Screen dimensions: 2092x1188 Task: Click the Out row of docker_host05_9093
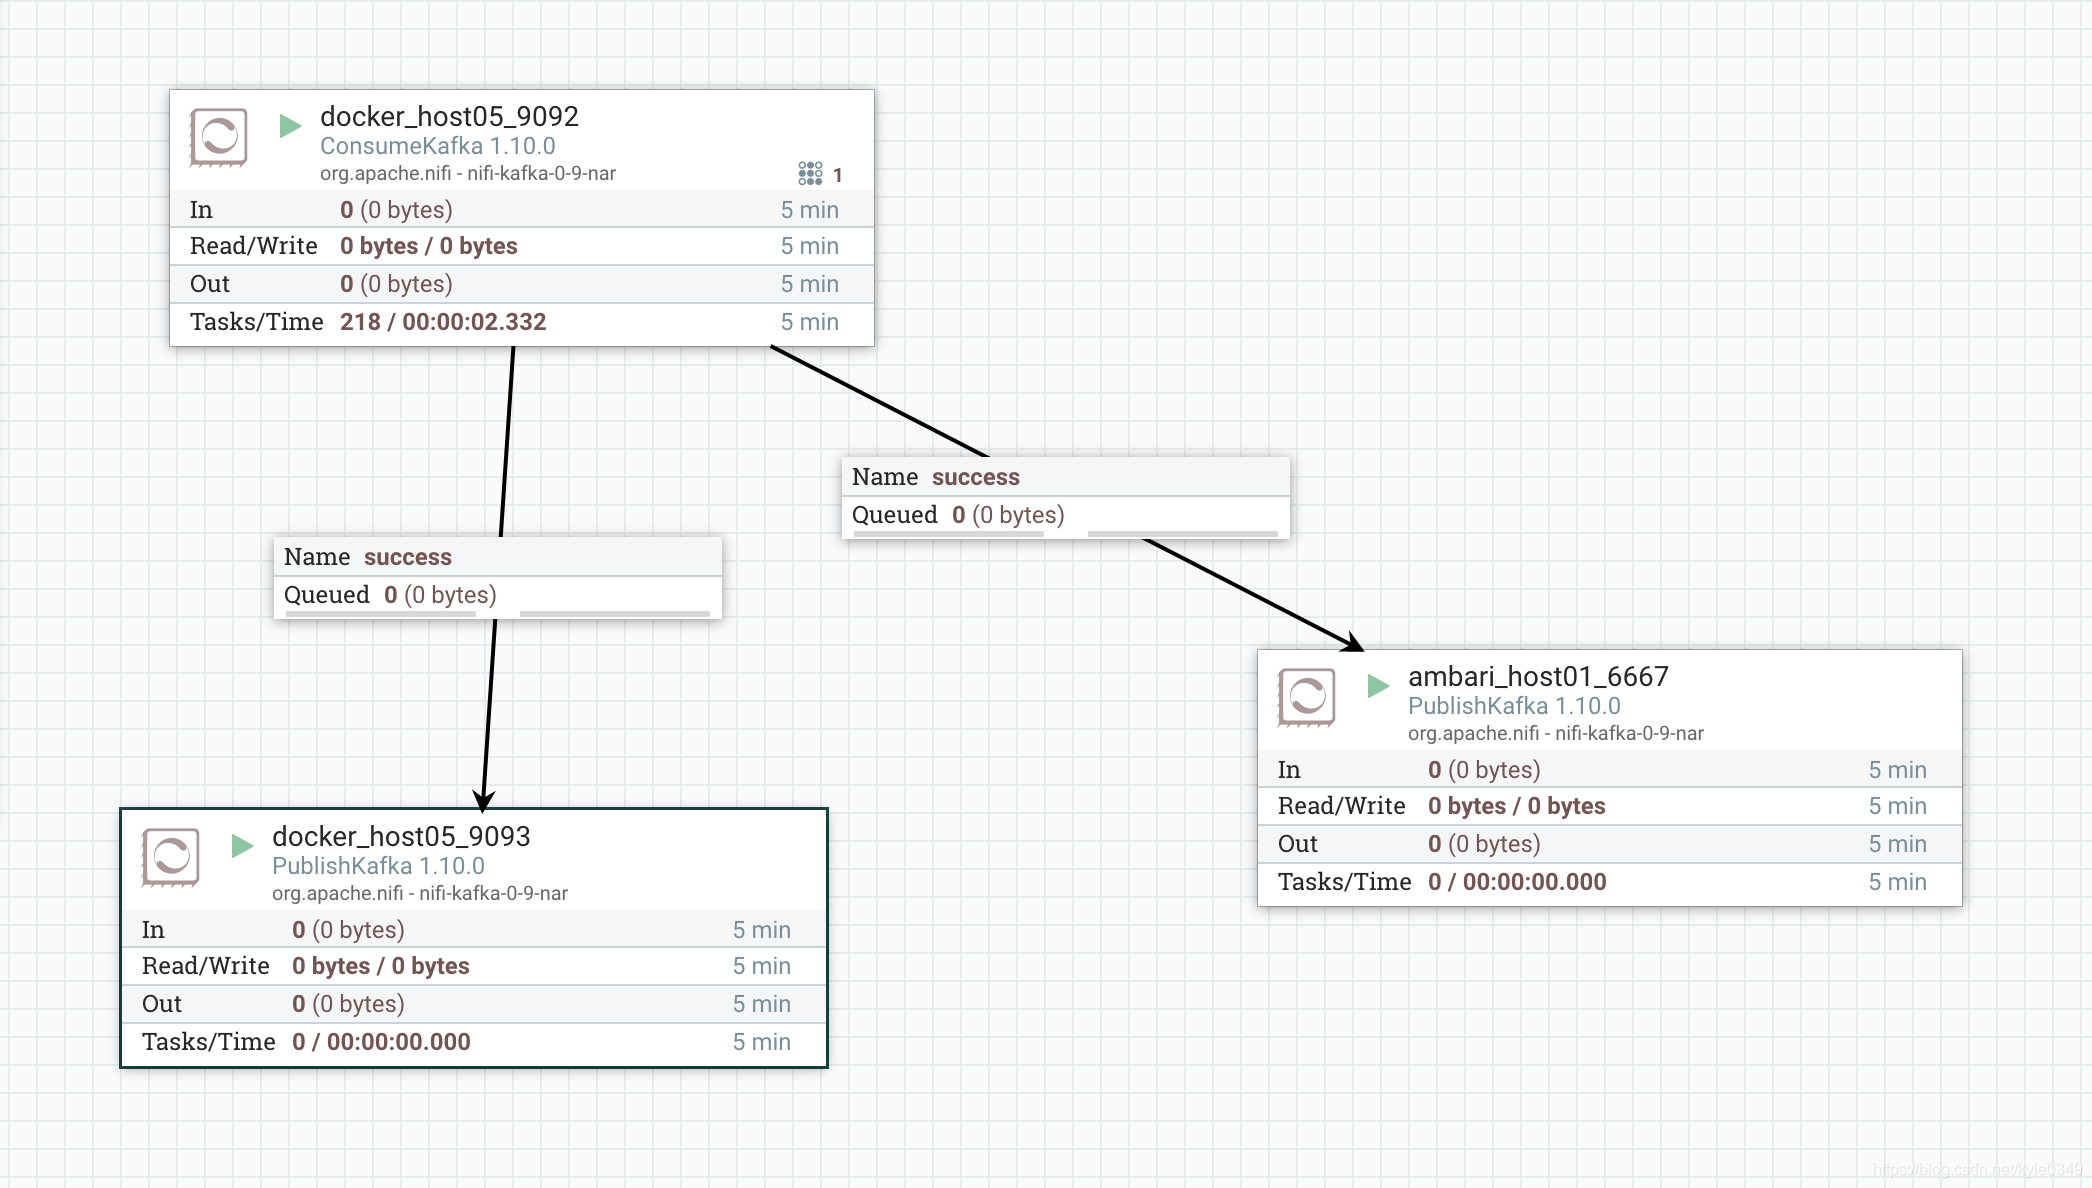click(474, 1004)
